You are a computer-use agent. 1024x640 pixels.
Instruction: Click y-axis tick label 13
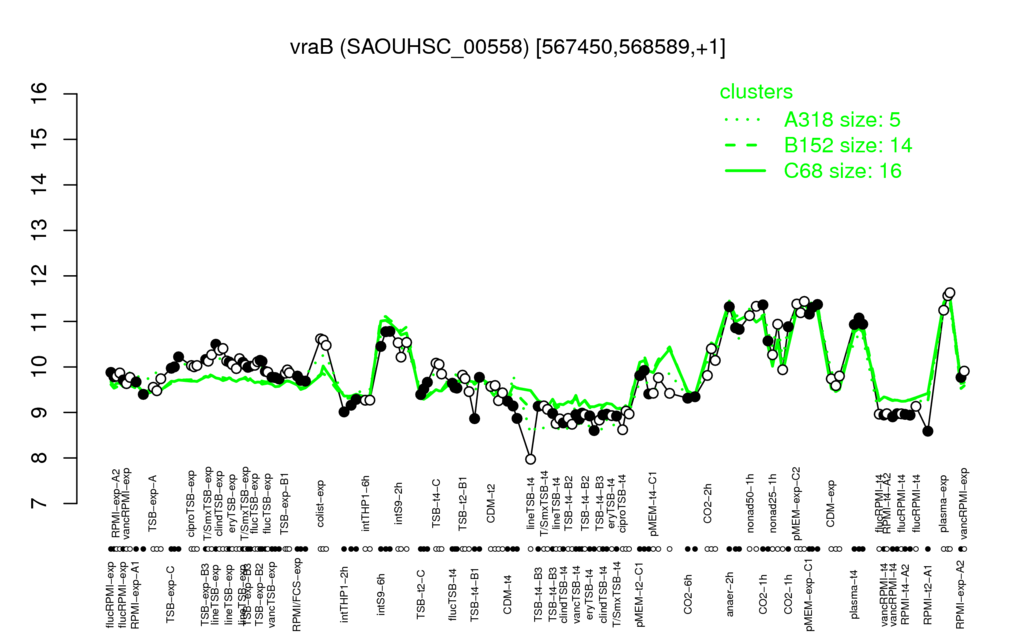coord(40,231)
